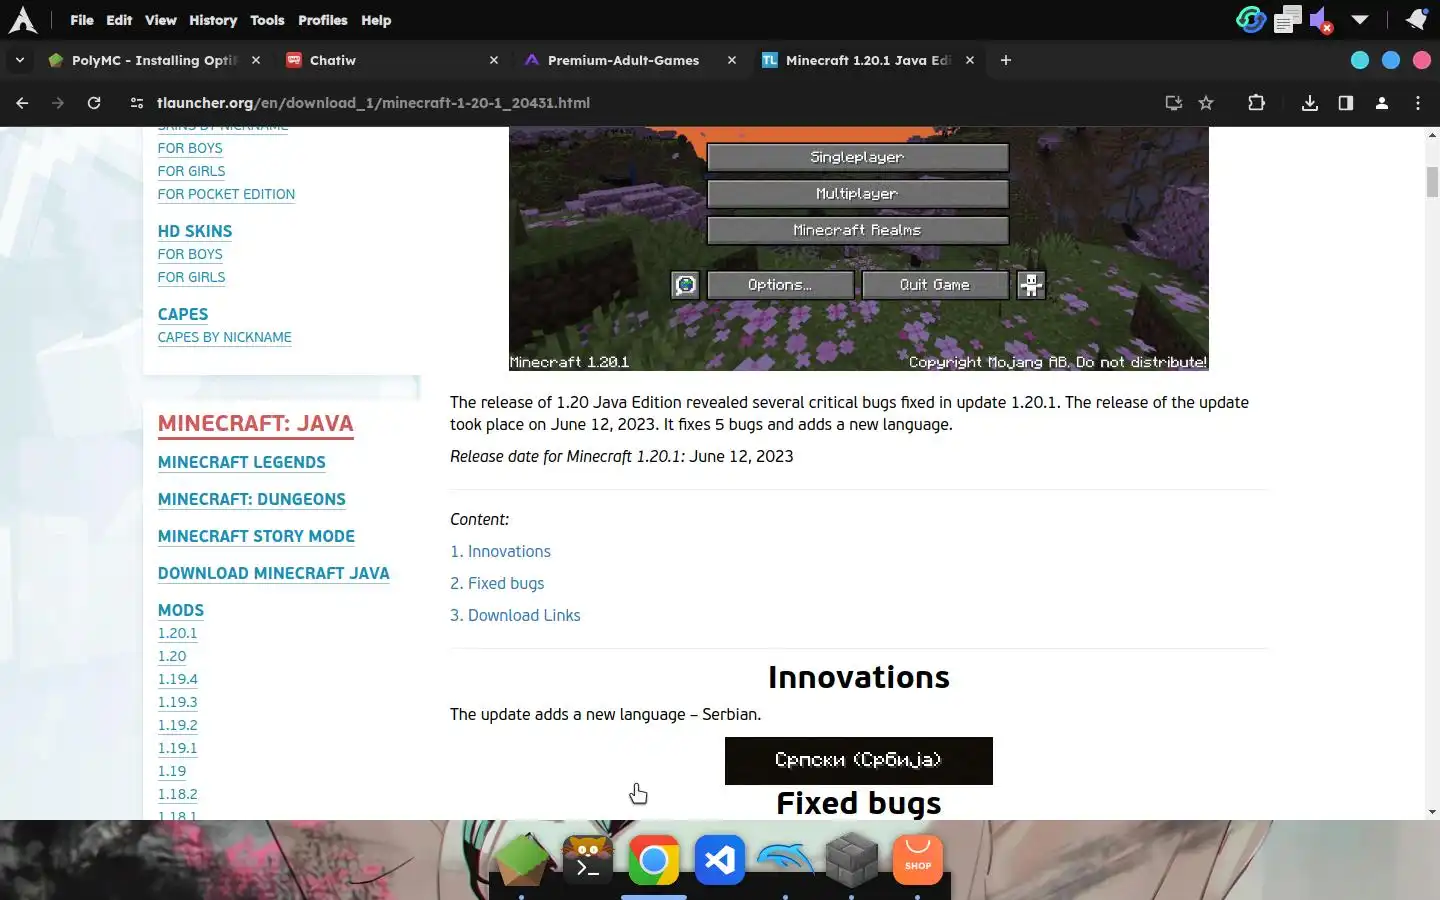Open the browser extensions puzzle icon

tap(1256, 103)
